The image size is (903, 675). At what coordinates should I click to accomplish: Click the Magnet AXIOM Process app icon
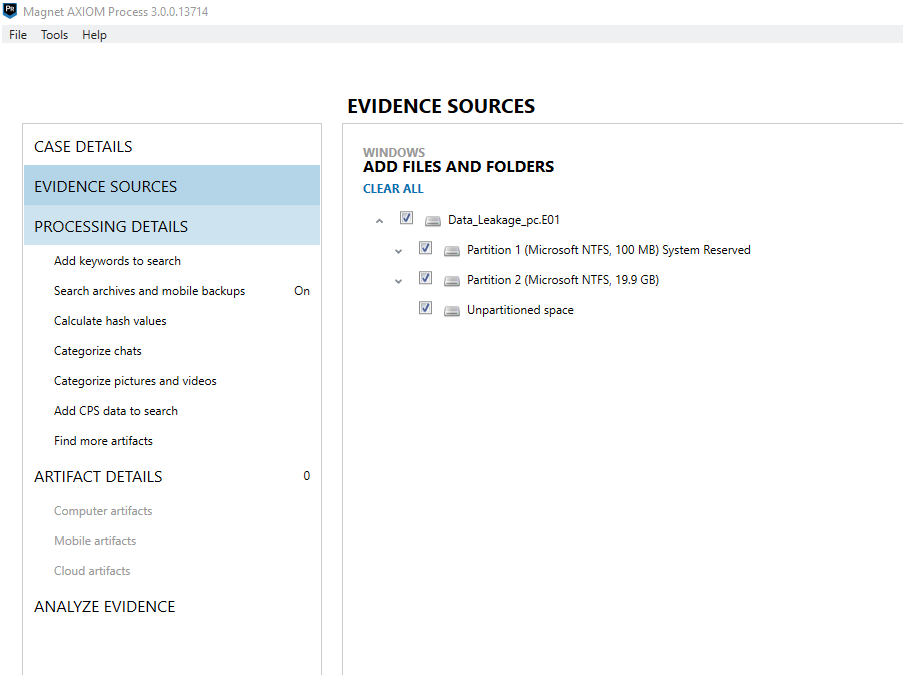tap(10, 10)
